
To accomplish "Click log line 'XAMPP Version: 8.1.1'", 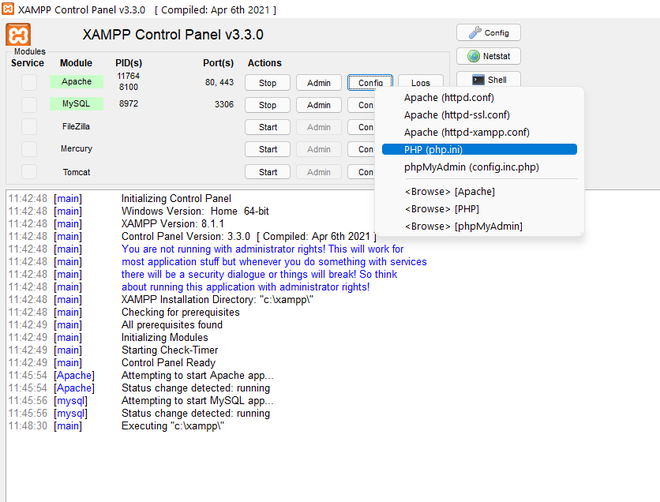I will click(x=173, y=223).
